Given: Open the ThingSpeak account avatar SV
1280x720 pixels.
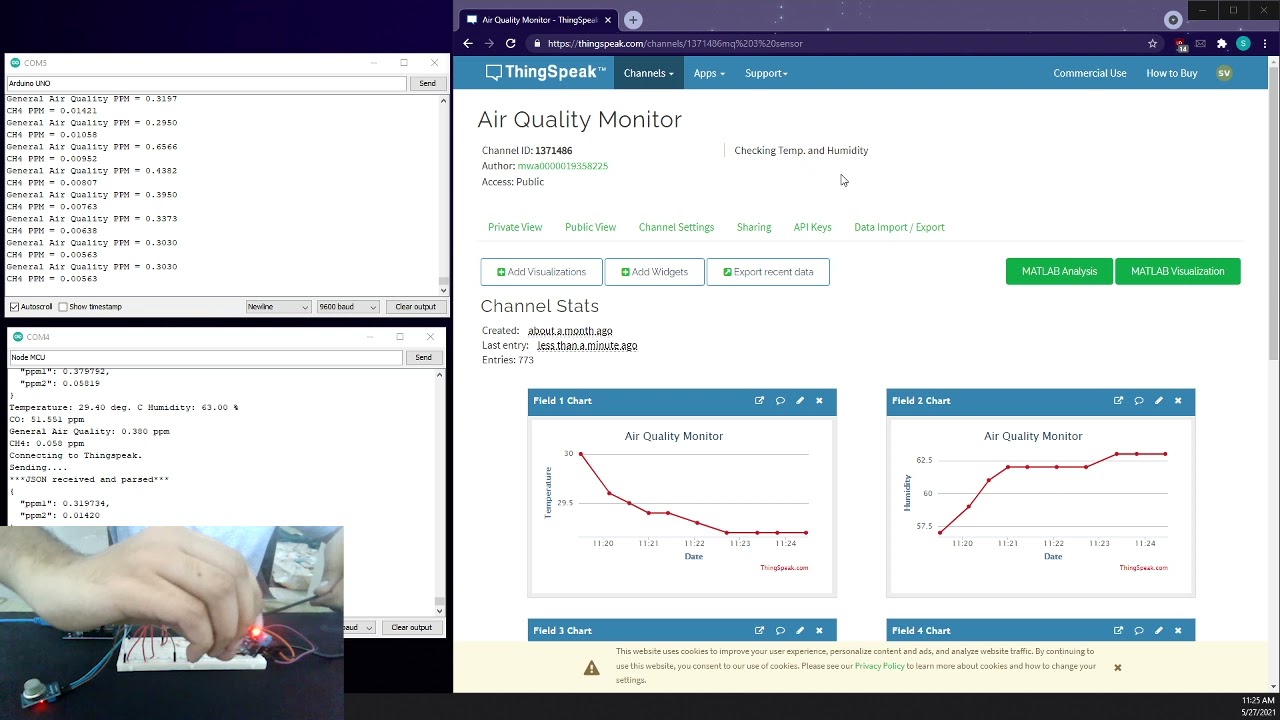Looking at the screenshot, I should pyautogui.click(x=1224, y=73).
